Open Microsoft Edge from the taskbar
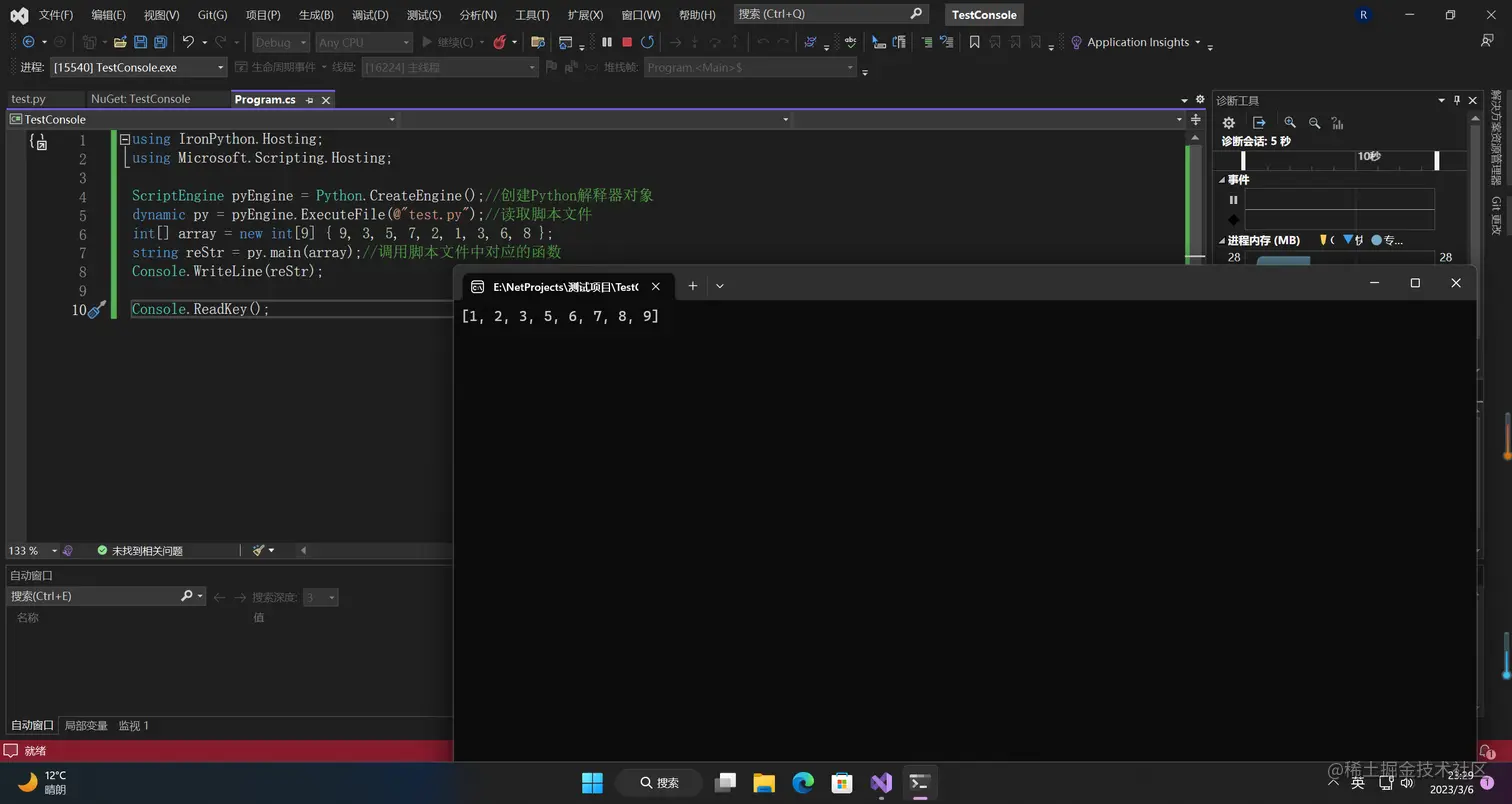1512x804 pixels. click(803, 782)
